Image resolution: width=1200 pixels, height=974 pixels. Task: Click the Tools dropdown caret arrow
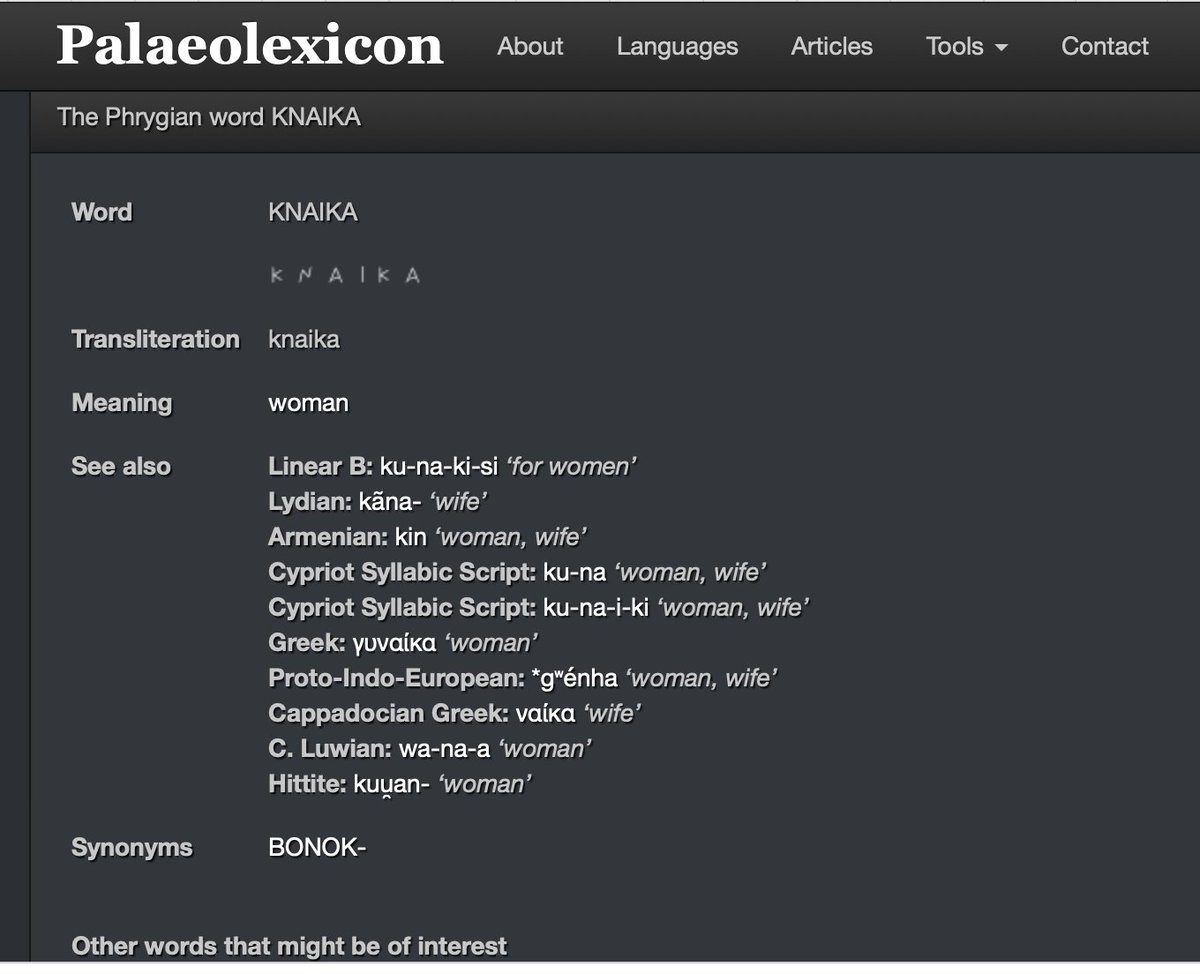(x=1000, y=48)
